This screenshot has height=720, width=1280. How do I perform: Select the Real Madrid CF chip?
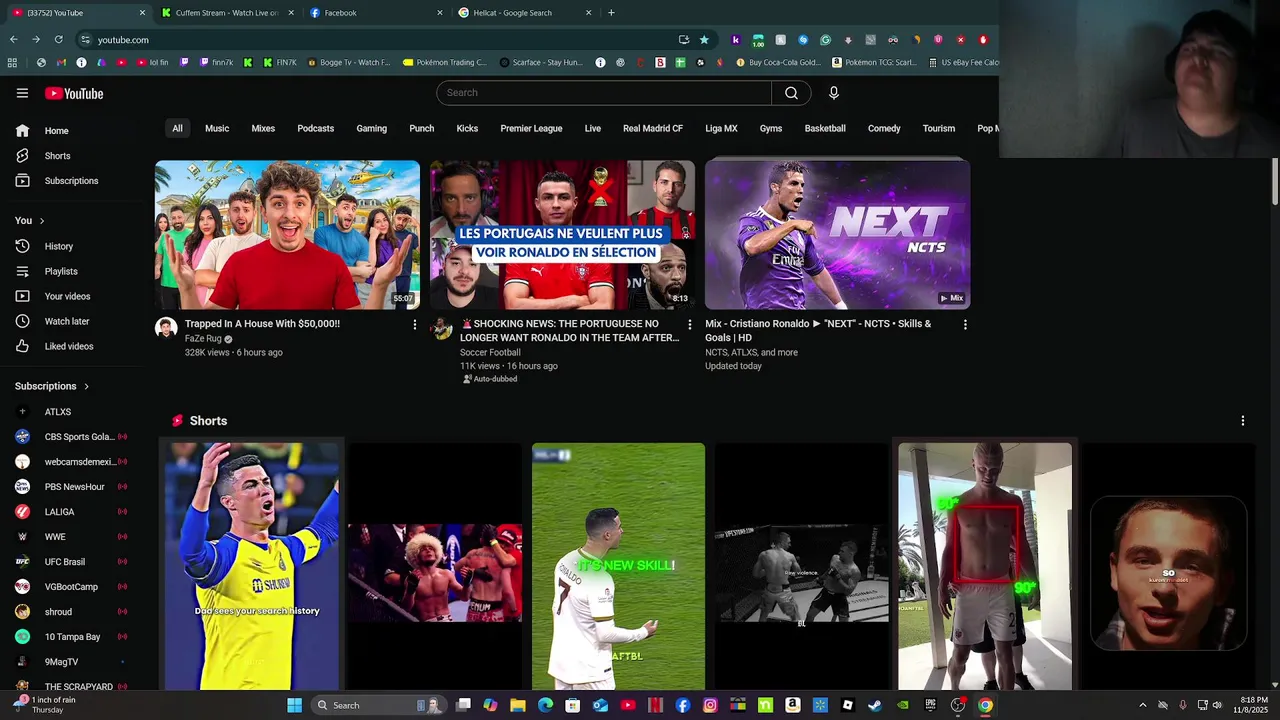tap(653, 128)
